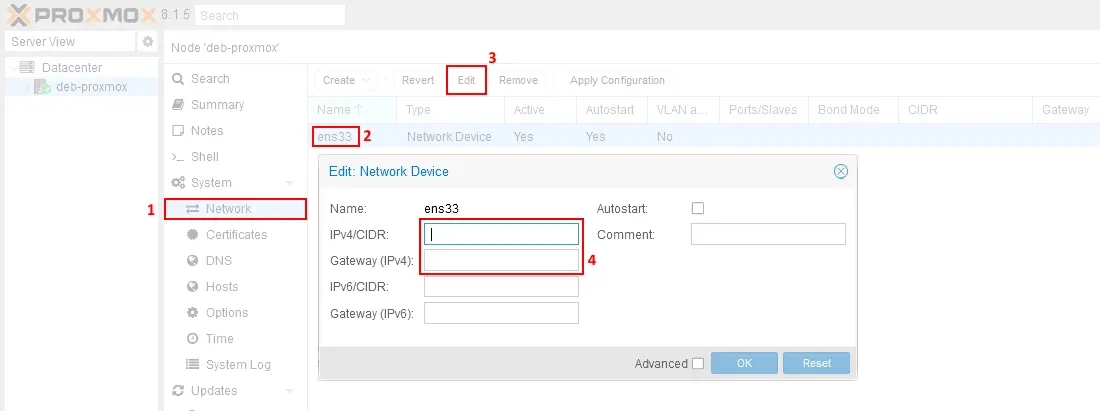The image size is (1100, 411).
Task: Expand the deb-proxmox tree node
Action: coord(29,87)
